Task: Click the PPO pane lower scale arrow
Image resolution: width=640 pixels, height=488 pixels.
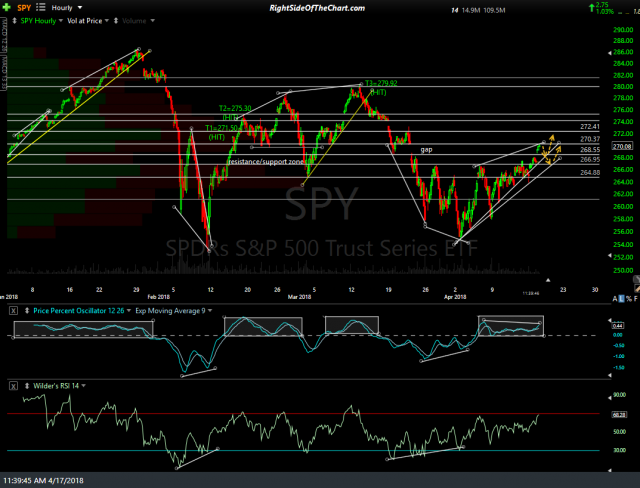Action: coord(610,374)
